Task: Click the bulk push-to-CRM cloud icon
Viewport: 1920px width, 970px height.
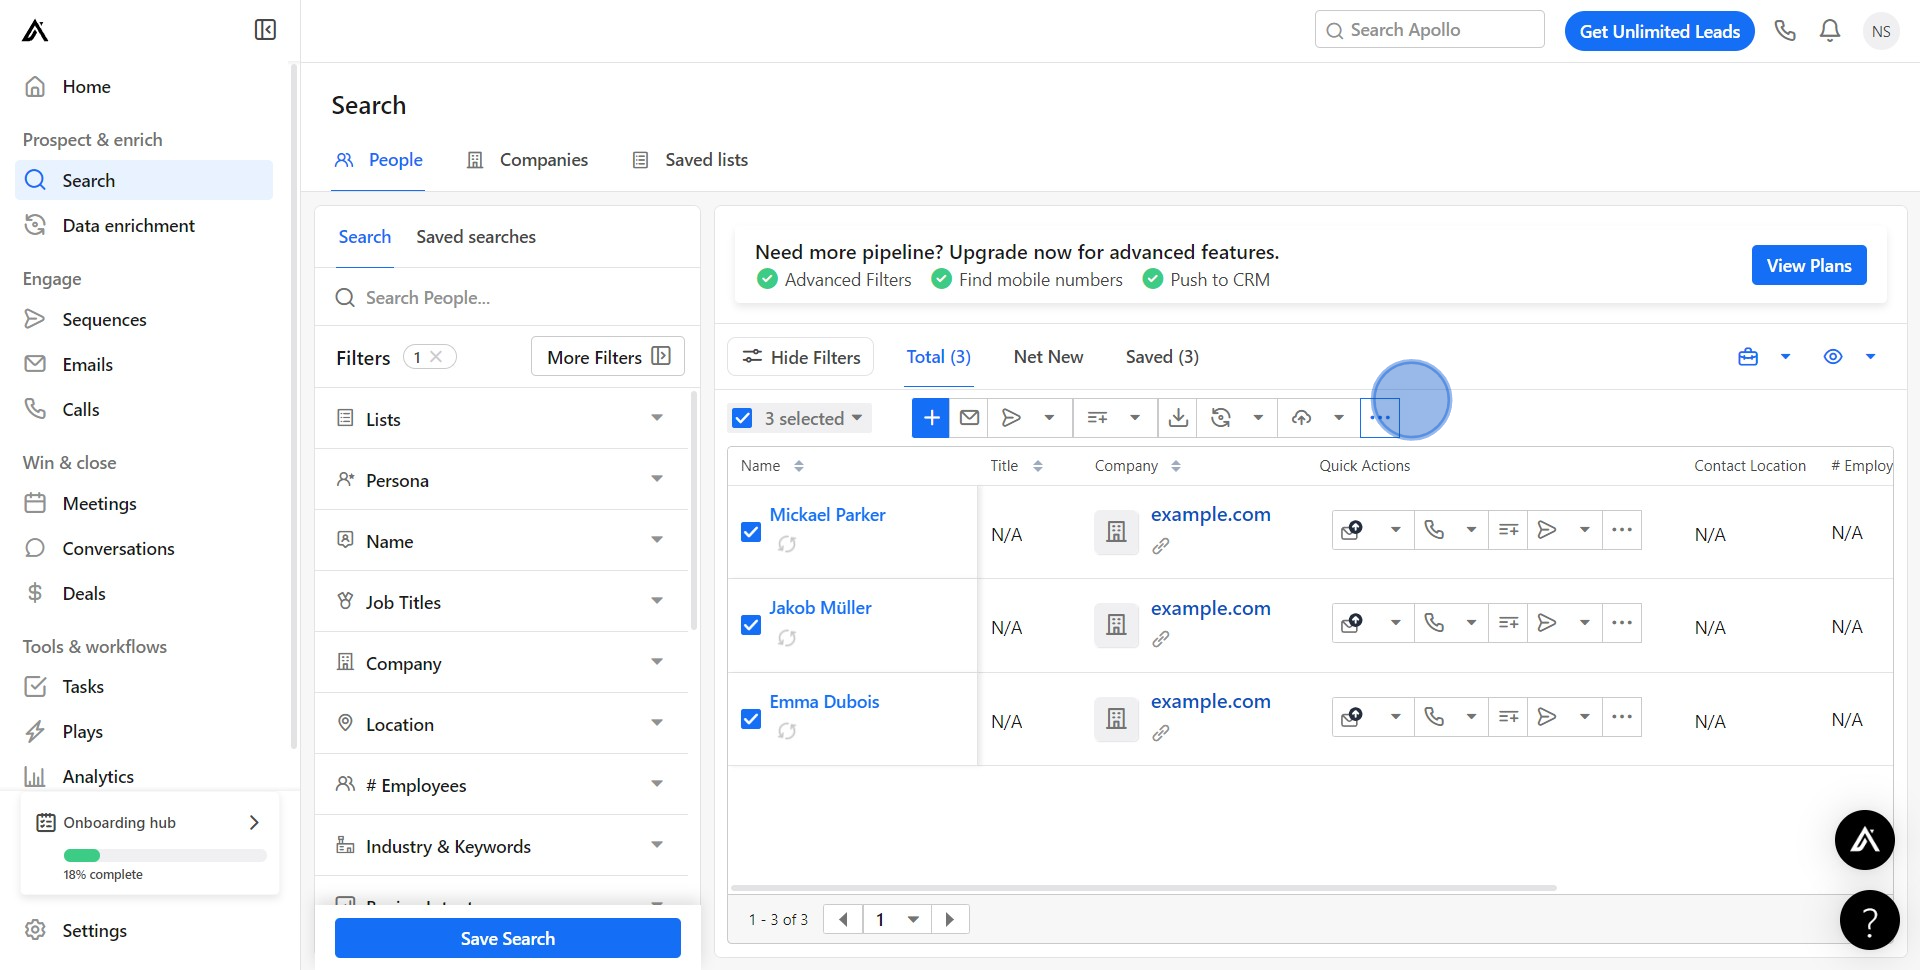Action: click(x=1301, y=418)
